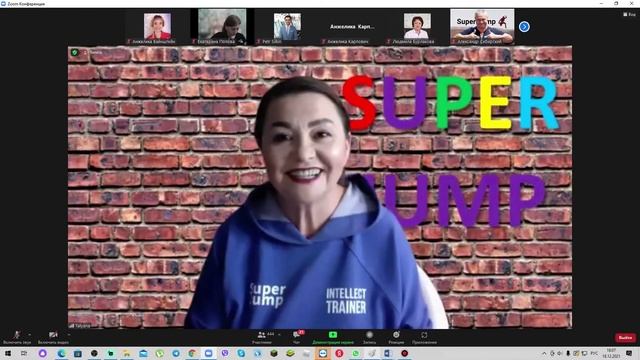
Task: Open Skype from the taskbar
Action: point(241,353)
